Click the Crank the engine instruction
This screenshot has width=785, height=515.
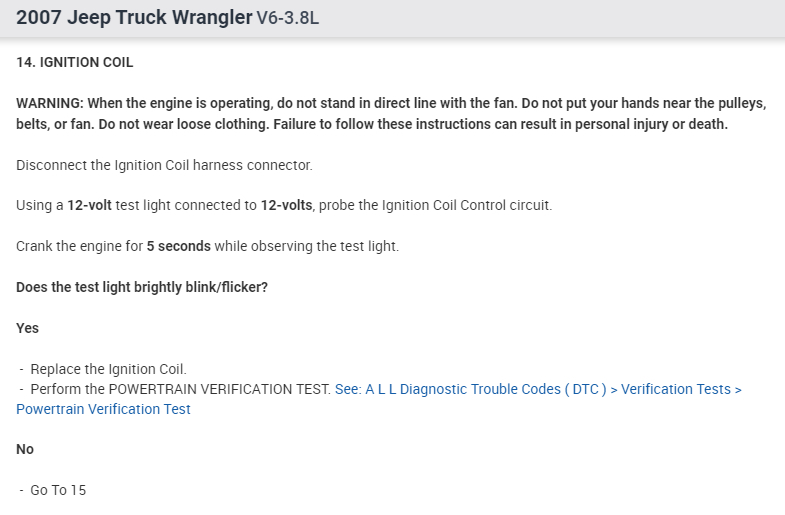point(78,246)
